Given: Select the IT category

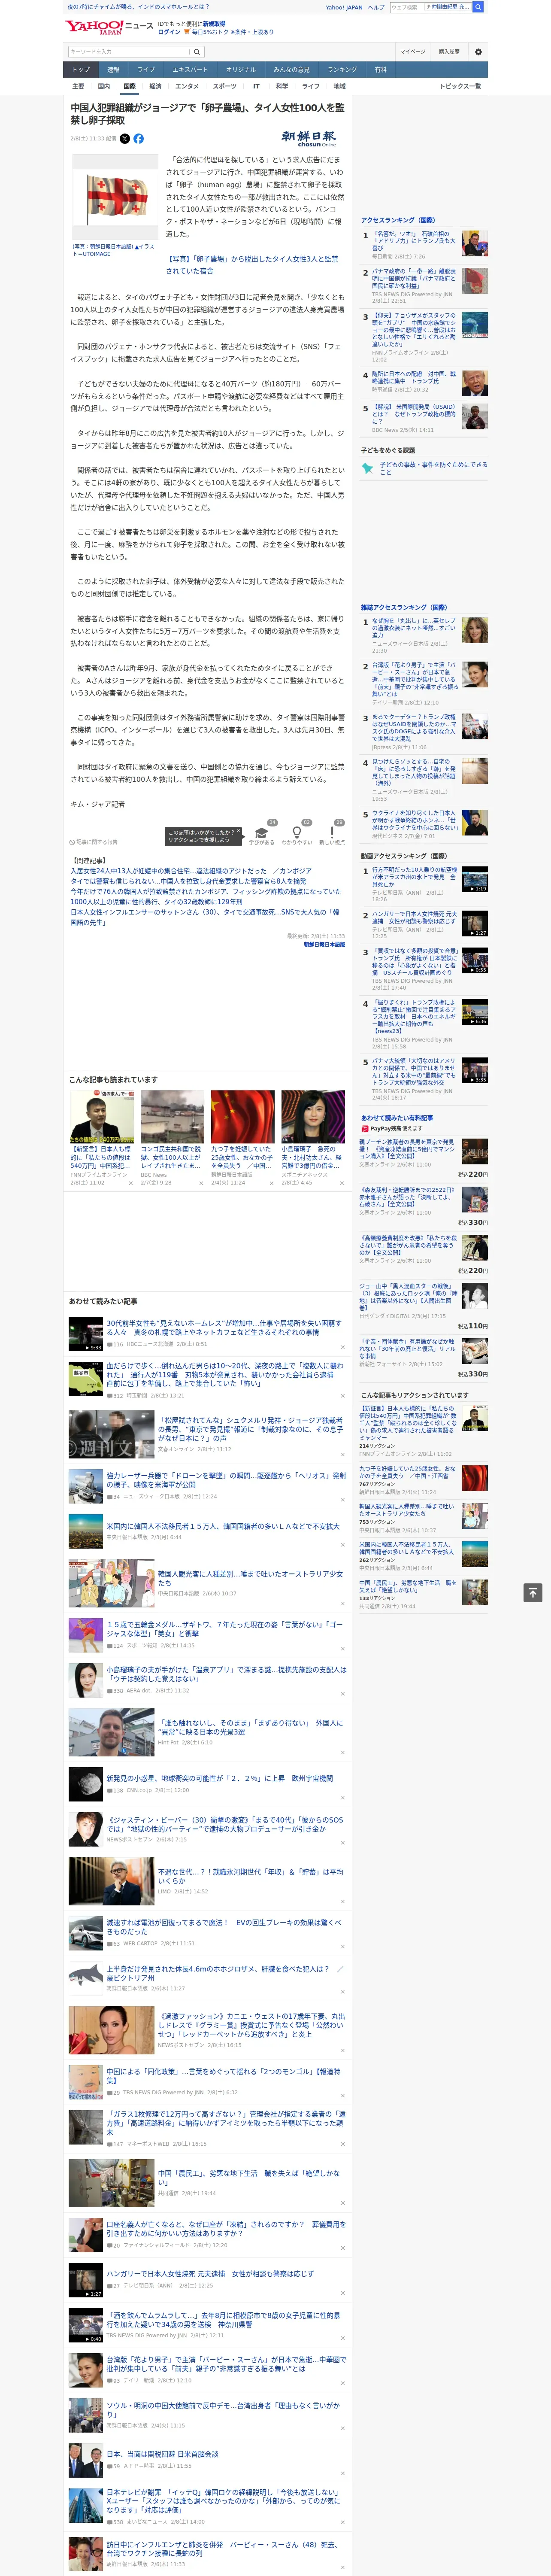Looking at the screenshot, I should (x=256, y=86).
